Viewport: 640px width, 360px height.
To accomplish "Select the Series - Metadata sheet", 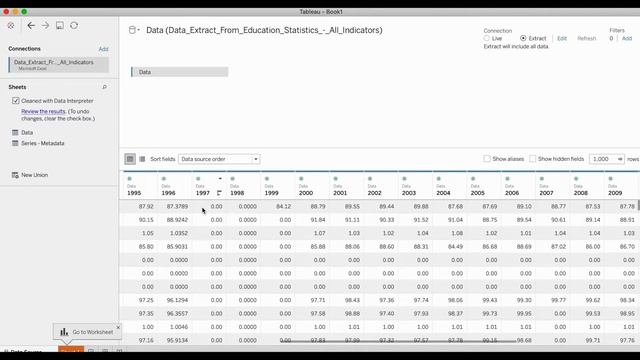I will (43, 143).
